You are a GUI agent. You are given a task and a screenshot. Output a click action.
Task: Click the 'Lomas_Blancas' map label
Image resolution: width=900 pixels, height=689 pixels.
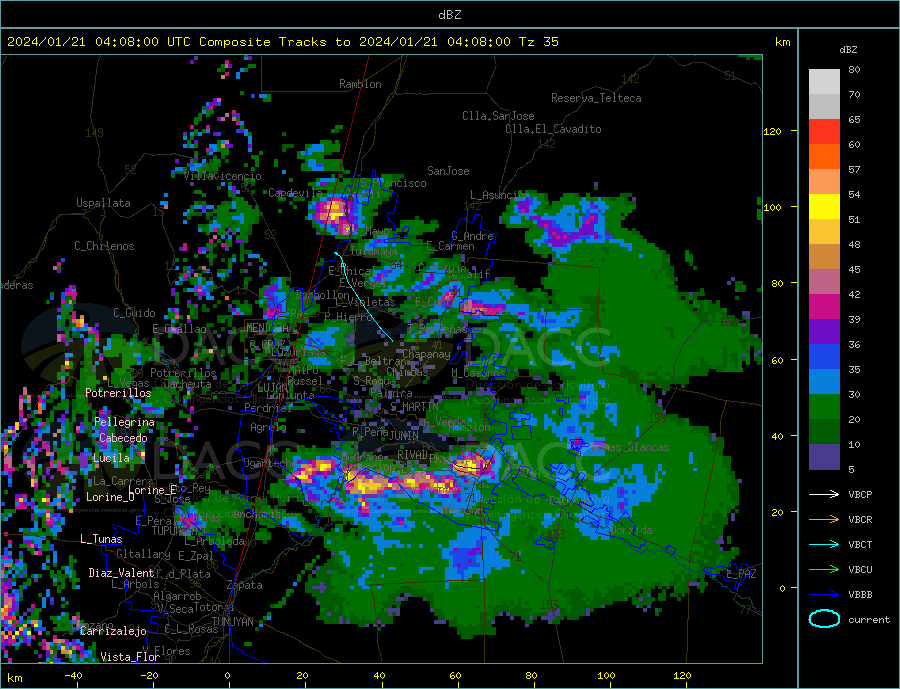pyautogui.click(x=630, y=447)
